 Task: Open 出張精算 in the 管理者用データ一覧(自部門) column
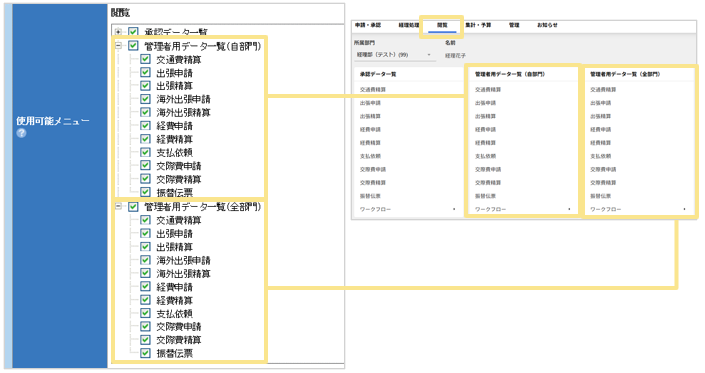[485, 116]
